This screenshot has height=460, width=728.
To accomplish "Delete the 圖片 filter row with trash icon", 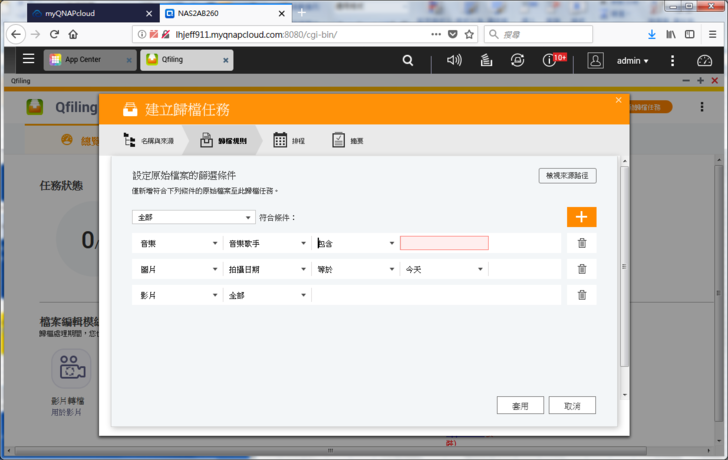I will click(581, 269).
